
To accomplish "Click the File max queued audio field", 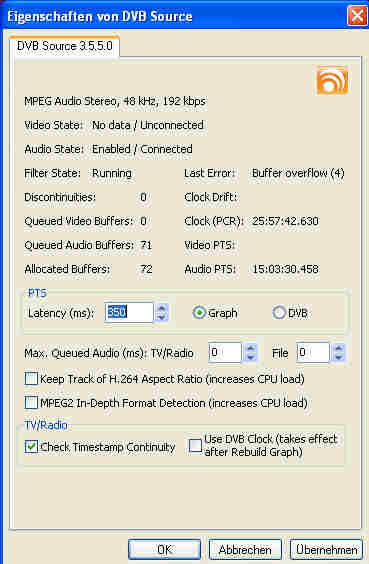I will (x=313, y=352).
